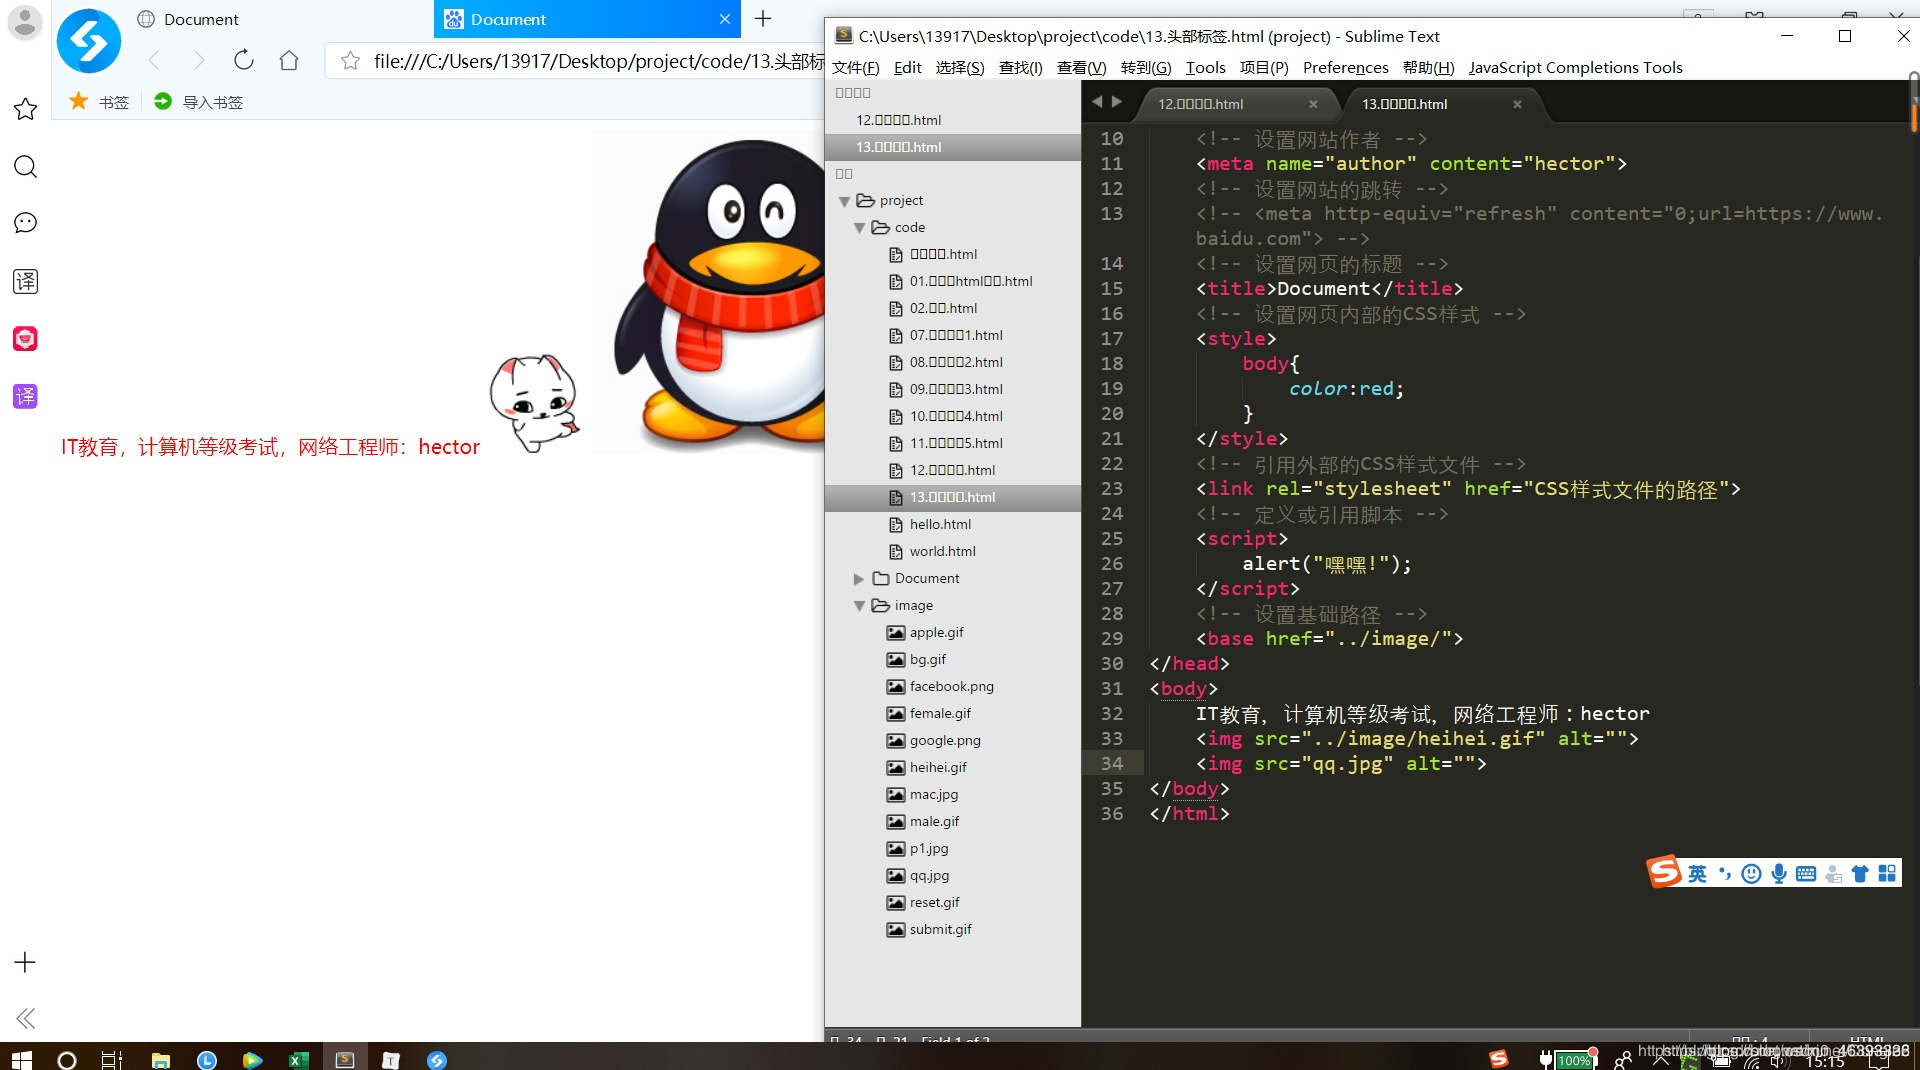Open favorites star in browser sidebar
The height and width of the screenshot is (1070, 1920).
(x=25, y=109)
